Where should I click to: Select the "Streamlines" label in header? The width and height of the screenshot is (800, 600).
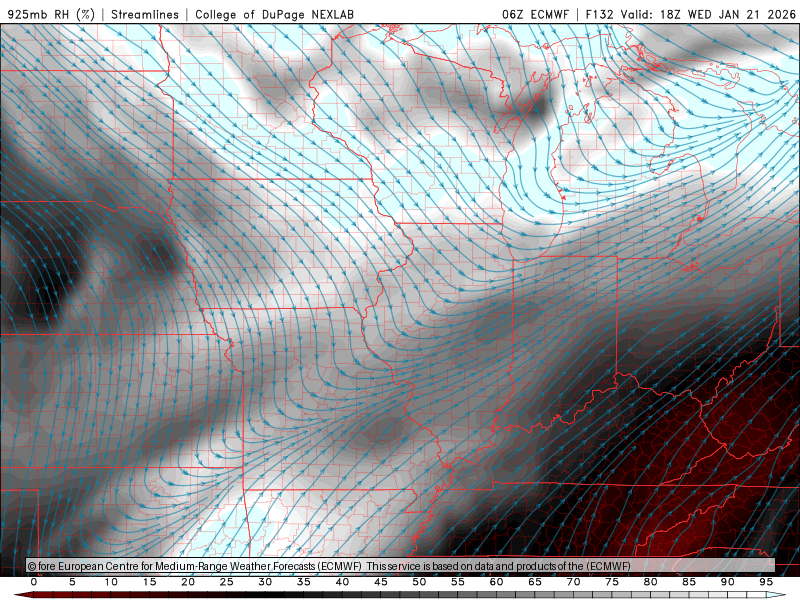click(145, 14)
